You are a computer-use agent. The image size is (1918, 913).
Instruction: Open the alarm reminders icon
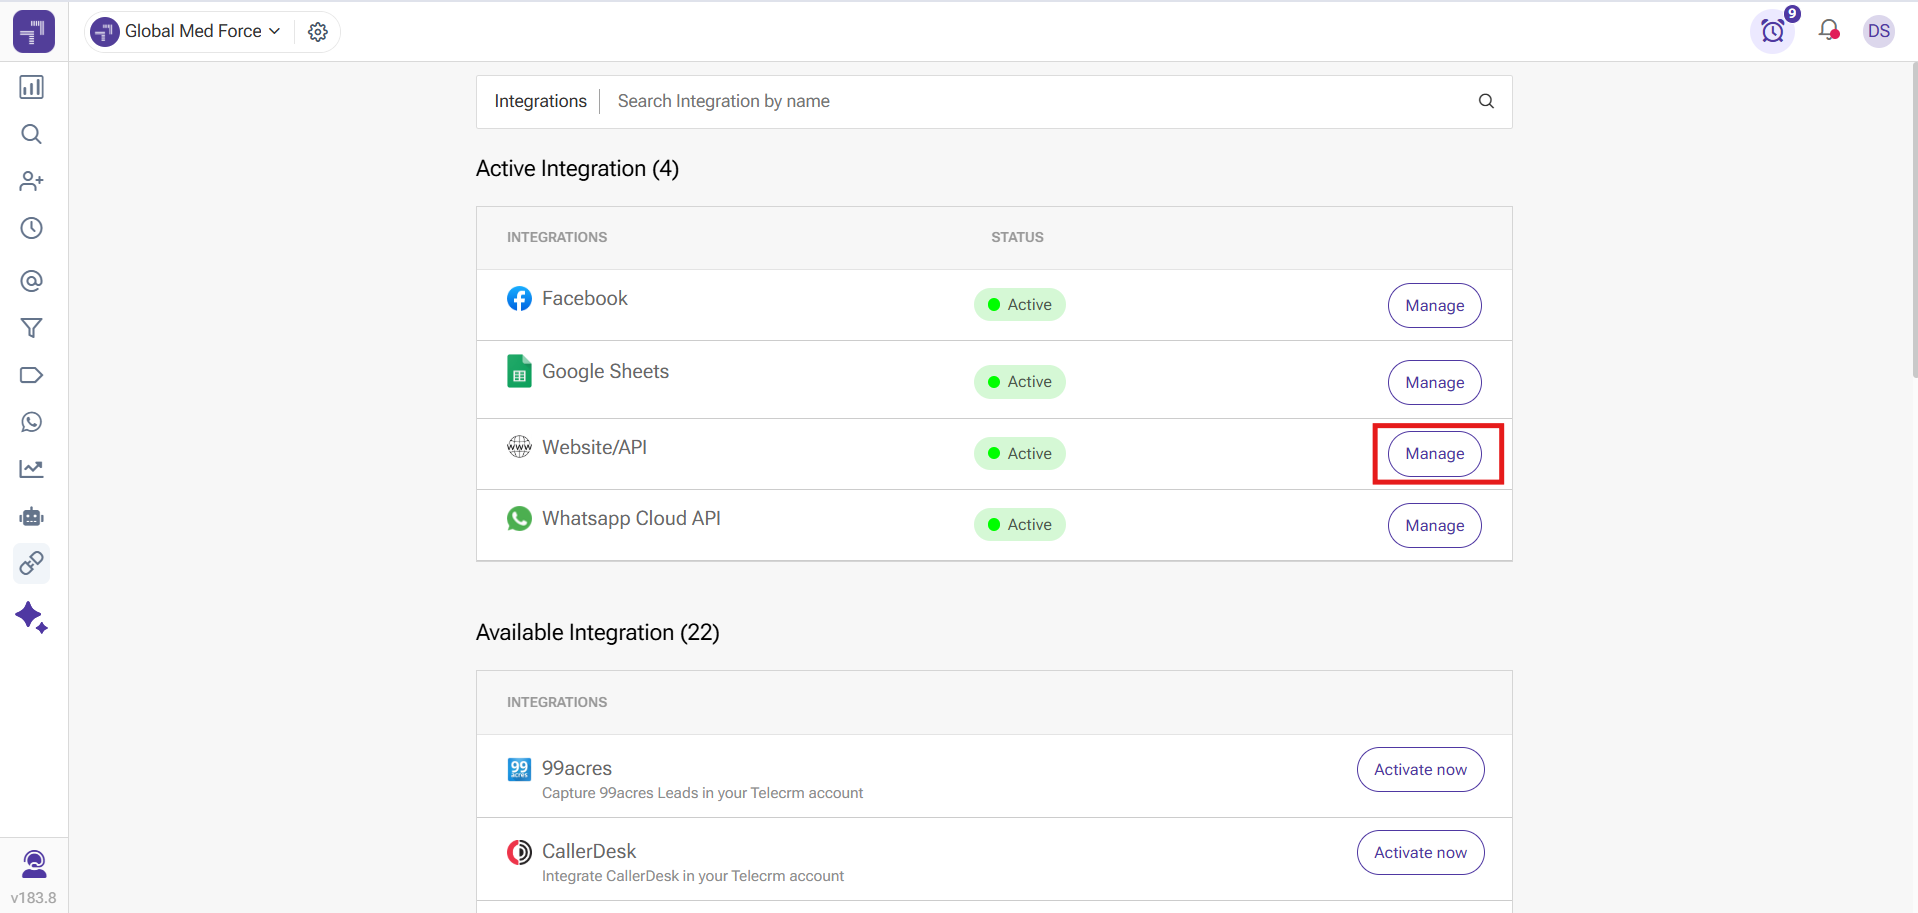1773,31
